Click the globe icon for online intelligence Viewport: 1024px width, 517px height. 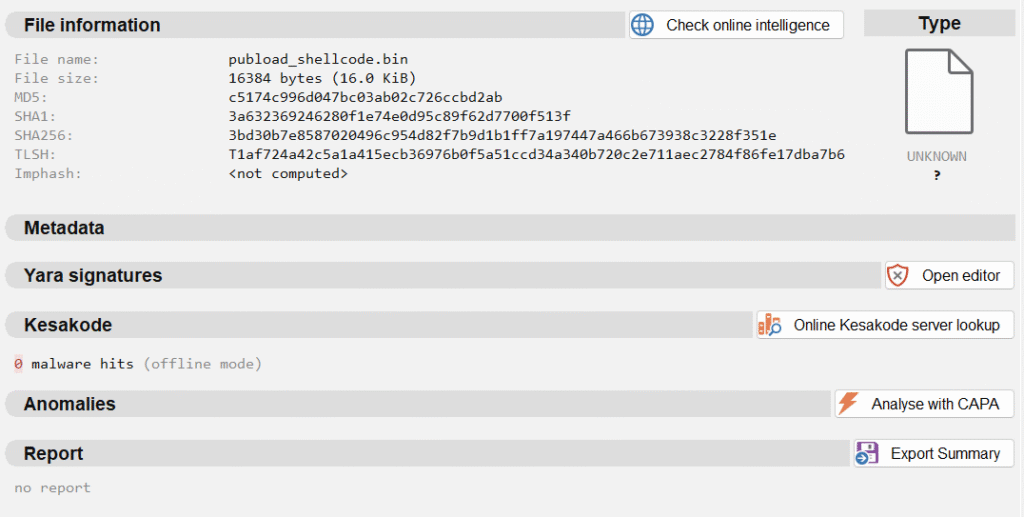[x=643, y=25]
